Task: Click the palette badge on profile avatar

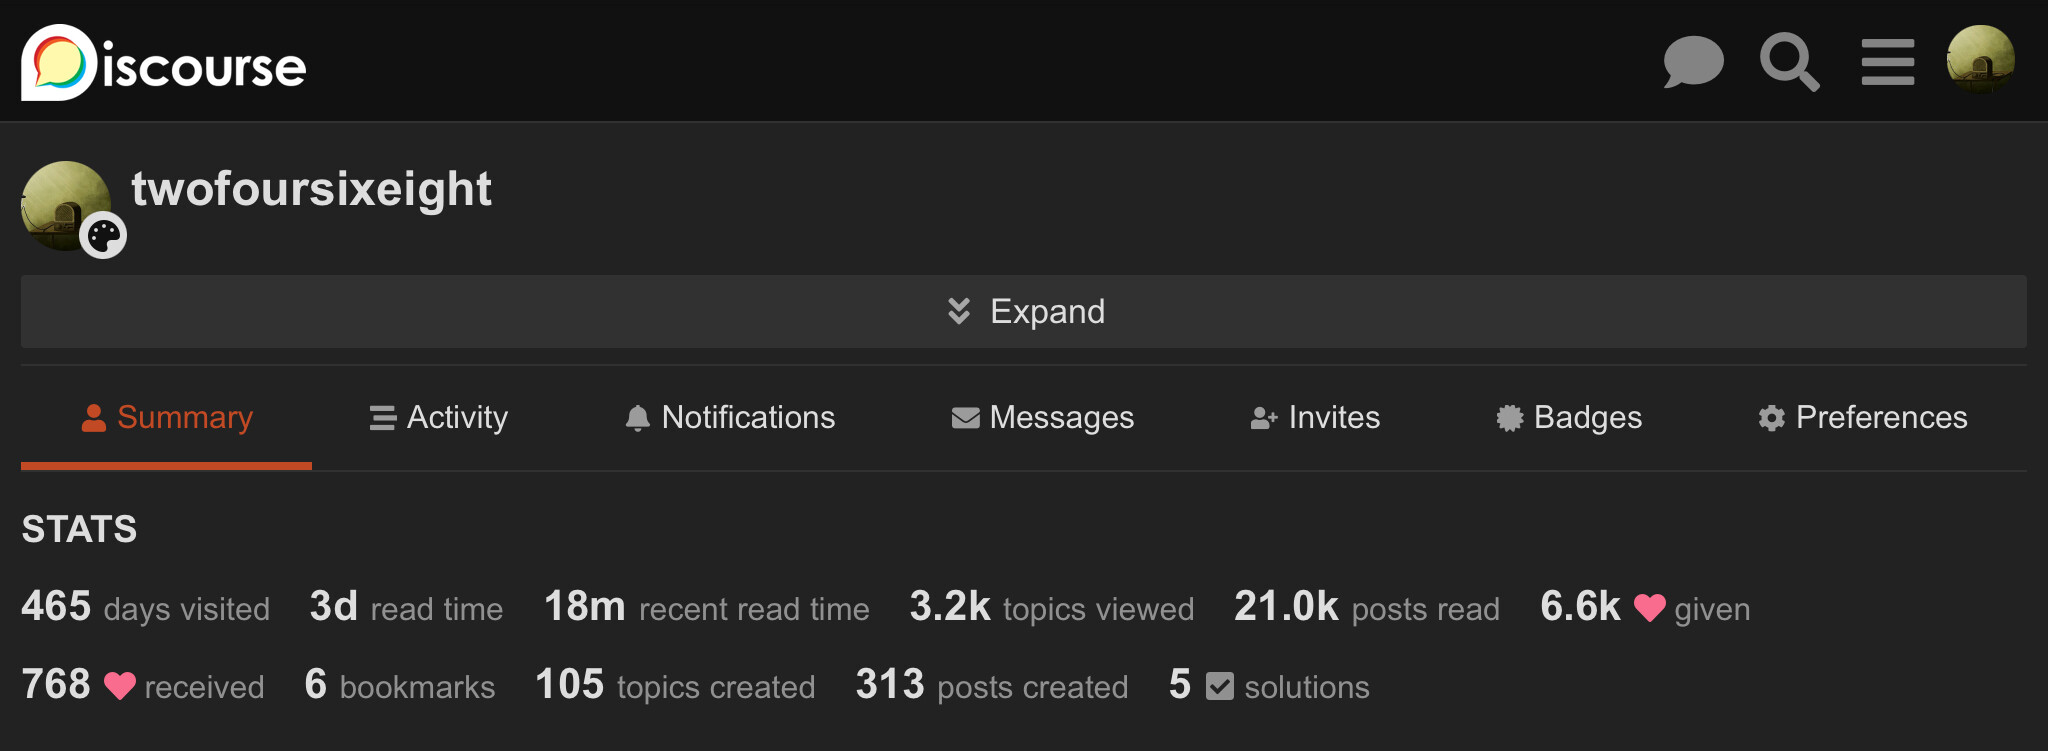Action: [x=103, y=236]
